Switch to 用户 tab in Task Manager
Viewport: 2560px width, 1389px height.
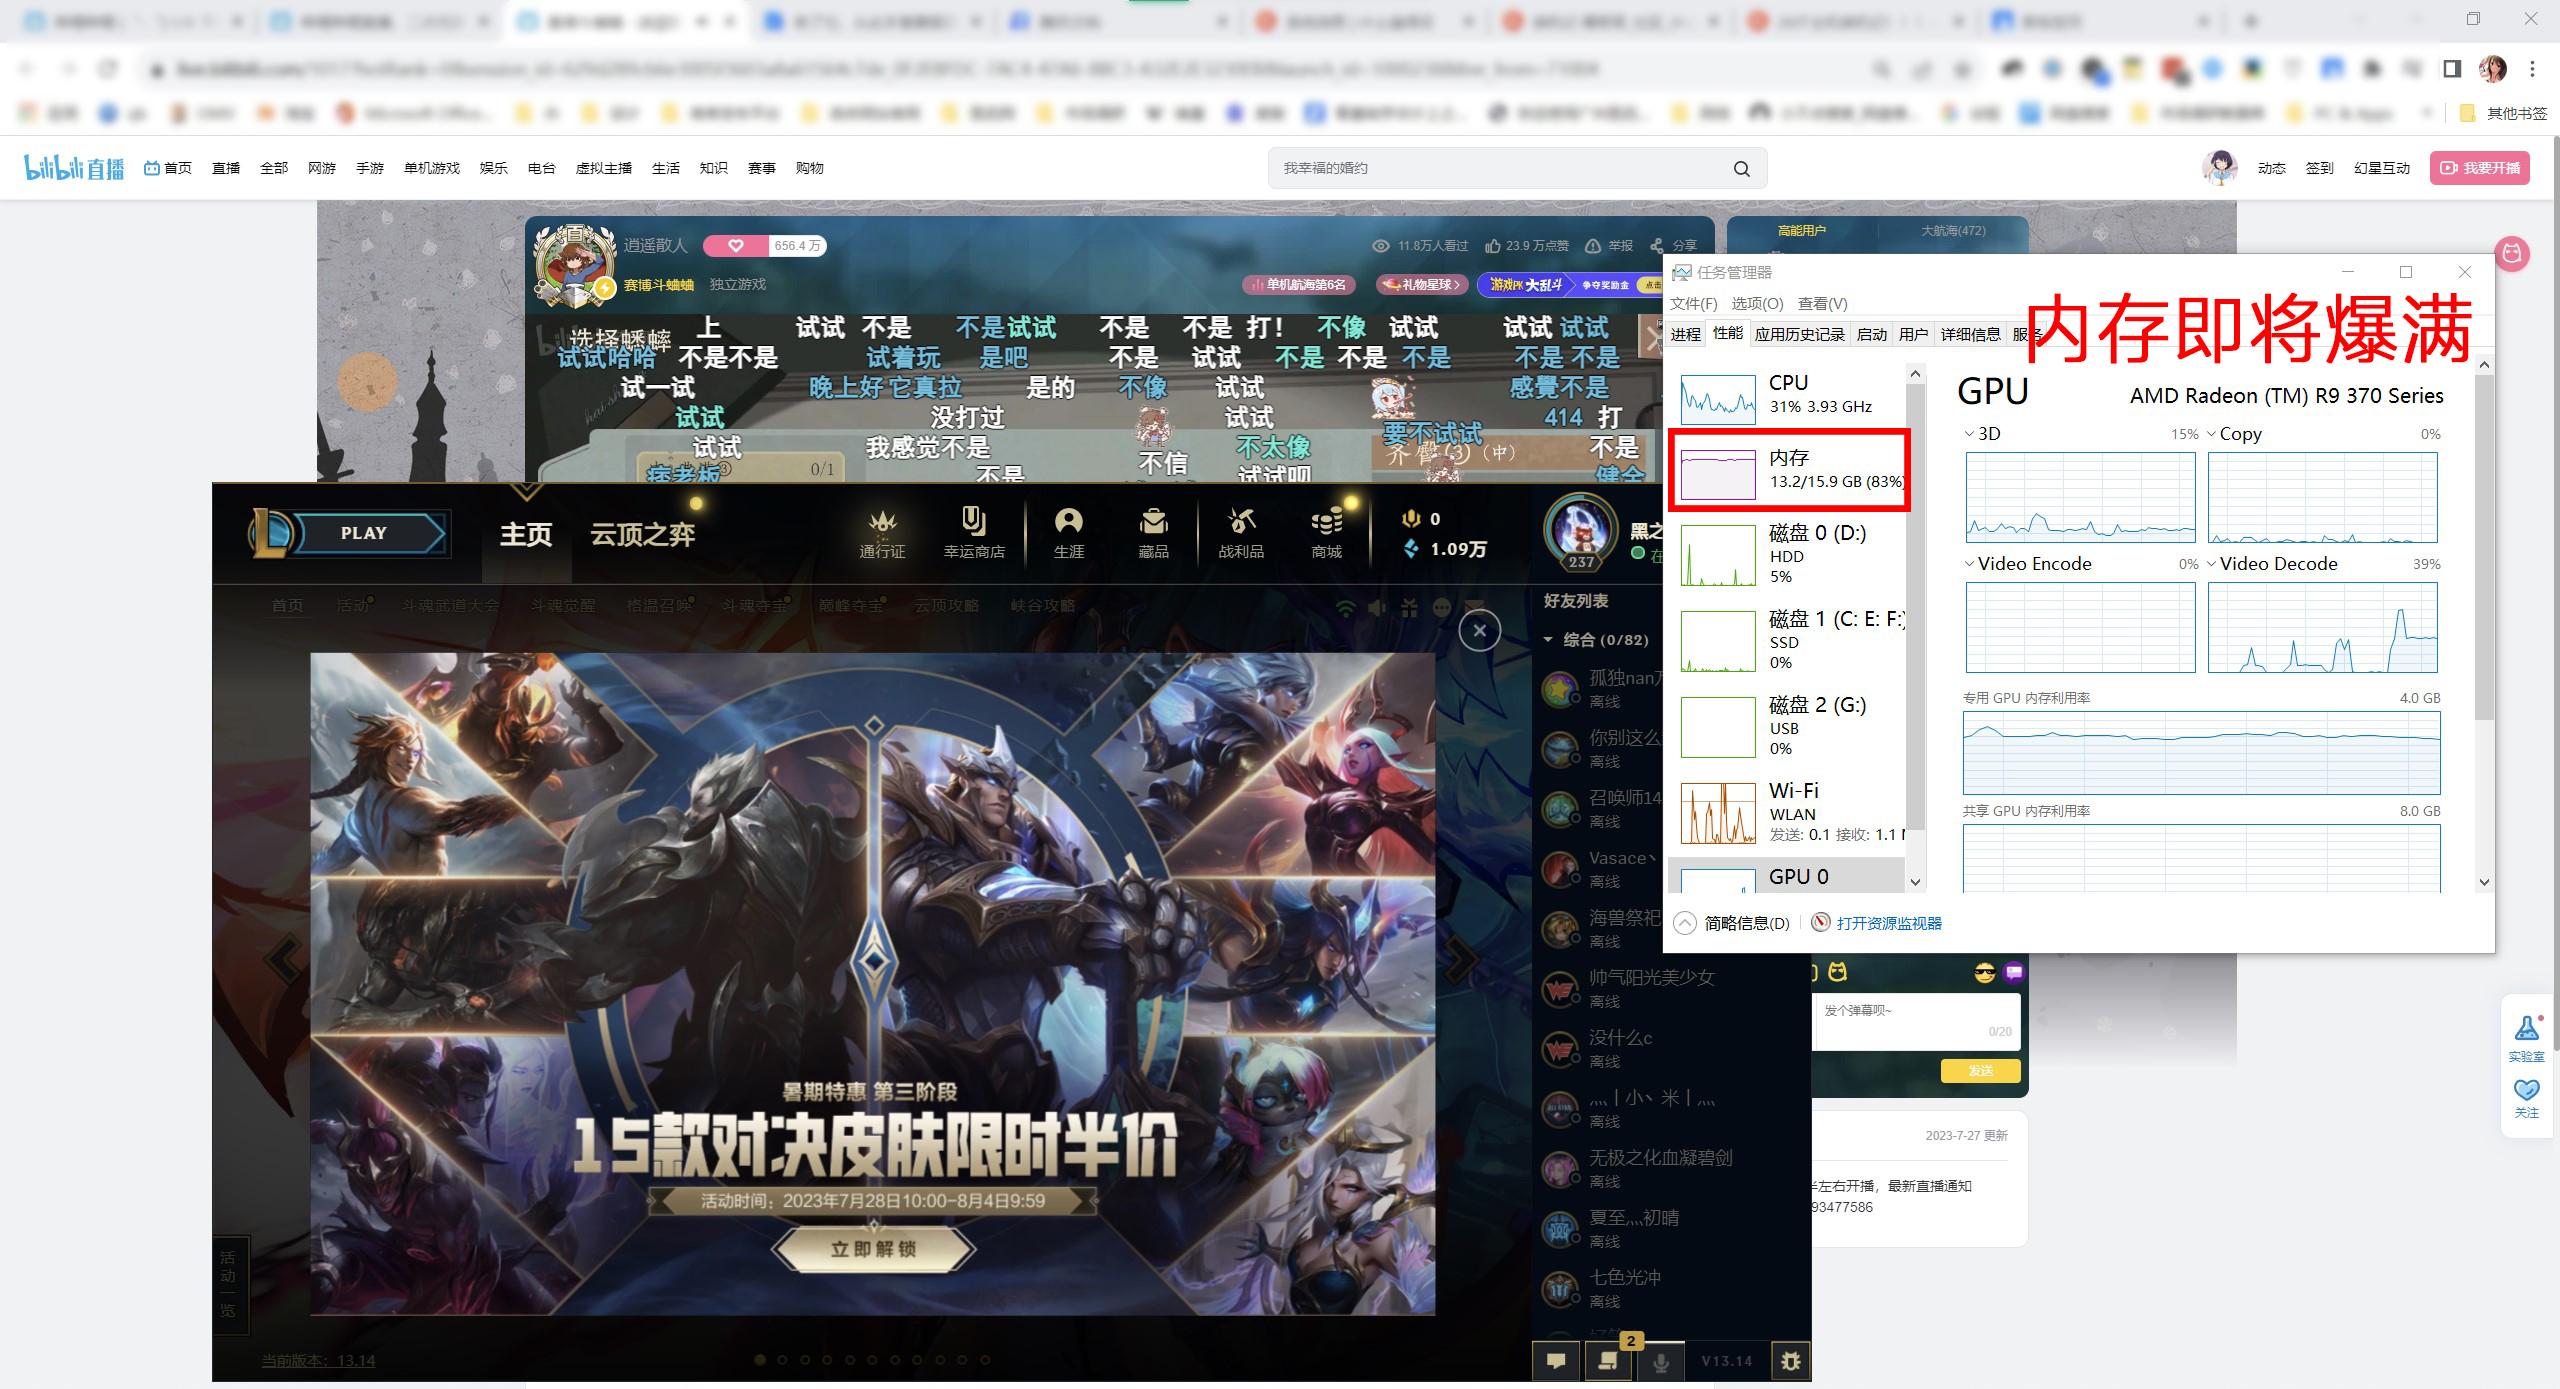[x=1913, y=334]
